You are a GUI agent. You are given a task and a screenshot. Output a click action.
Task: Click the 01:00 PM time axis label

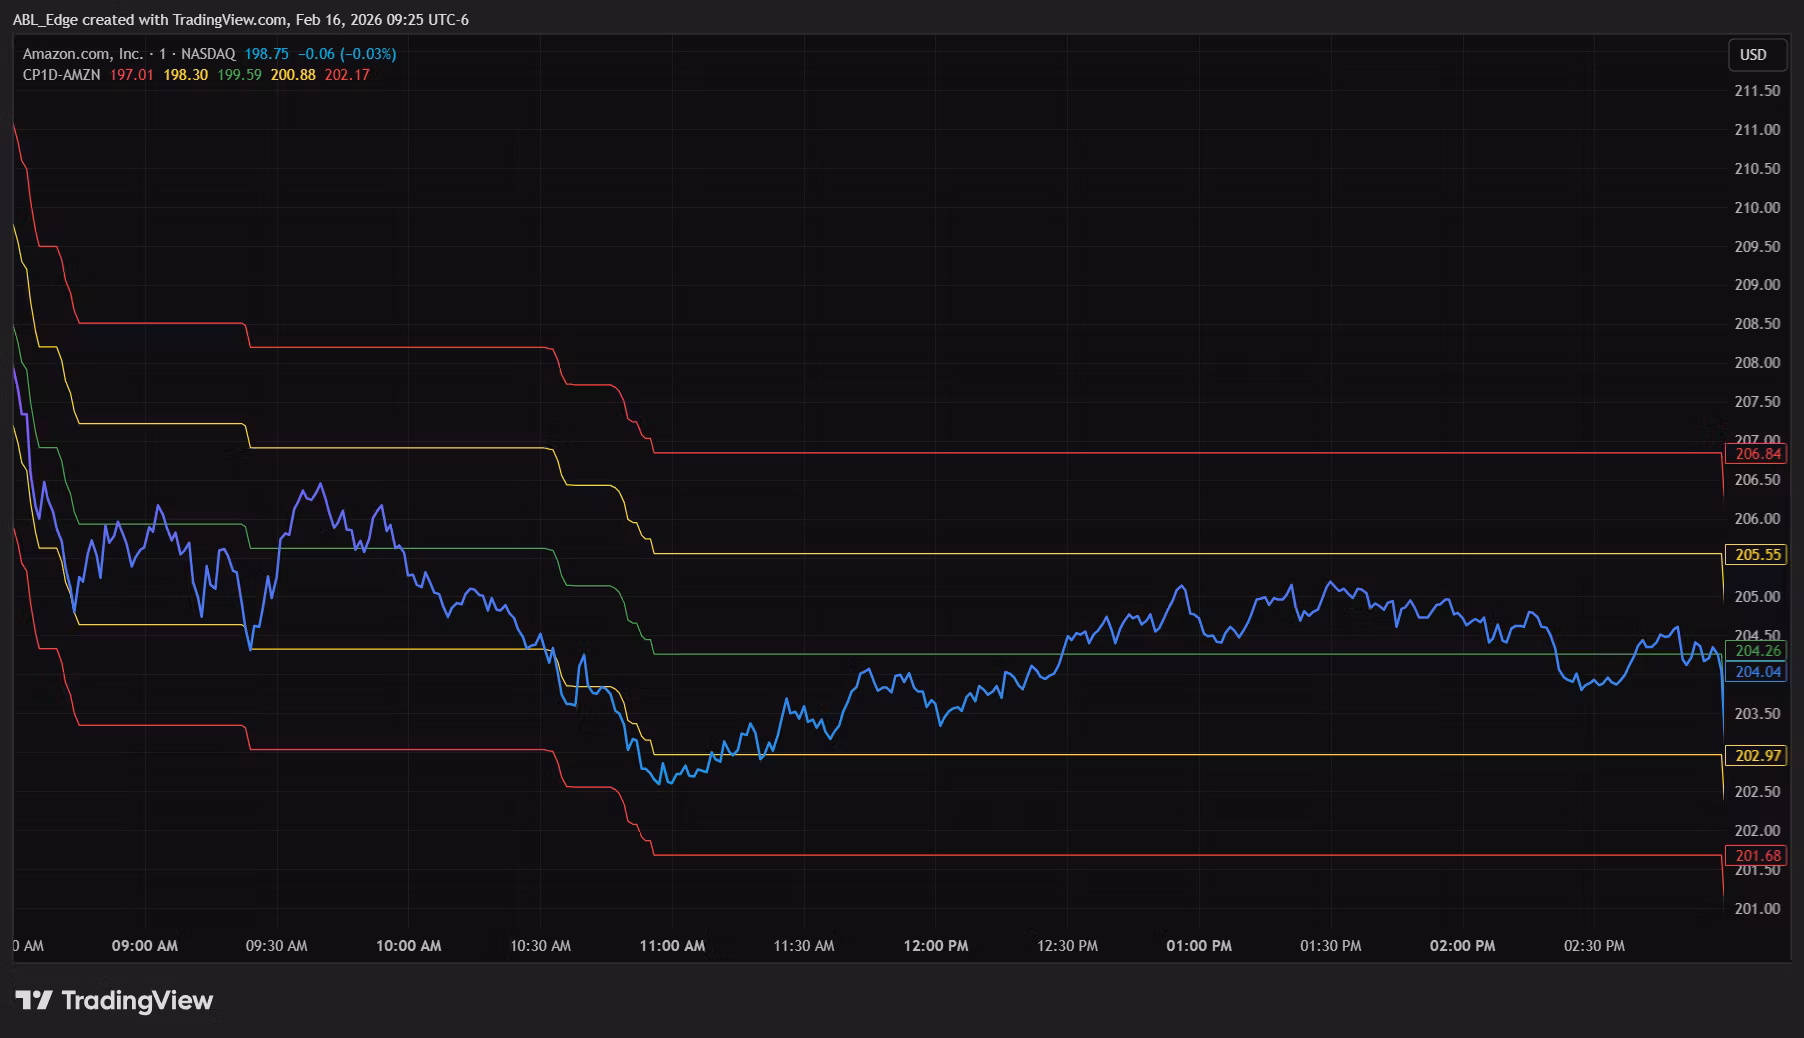1199,946
